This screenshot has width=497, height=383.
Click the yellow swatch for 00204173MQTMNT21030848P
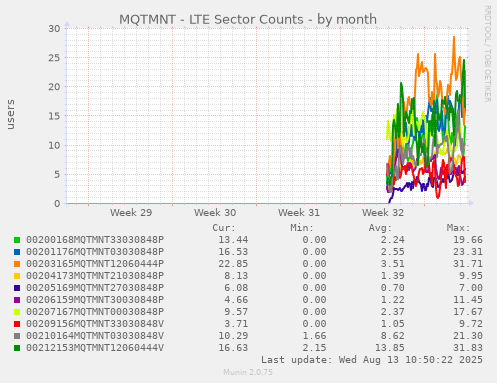(x=17, y=276)
